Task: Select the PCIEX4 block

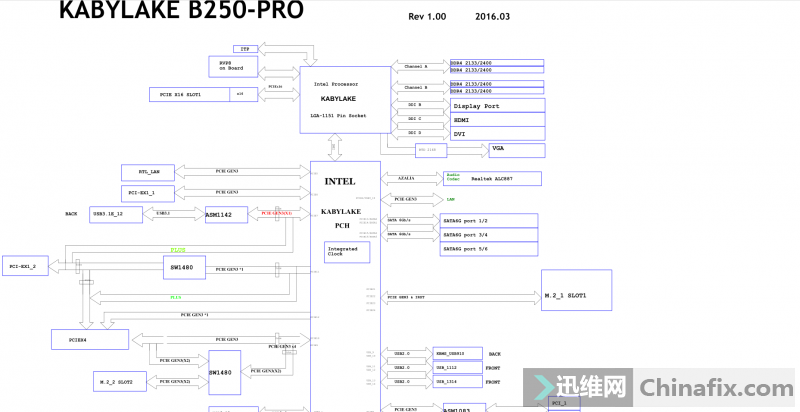Action: (90, 340)
